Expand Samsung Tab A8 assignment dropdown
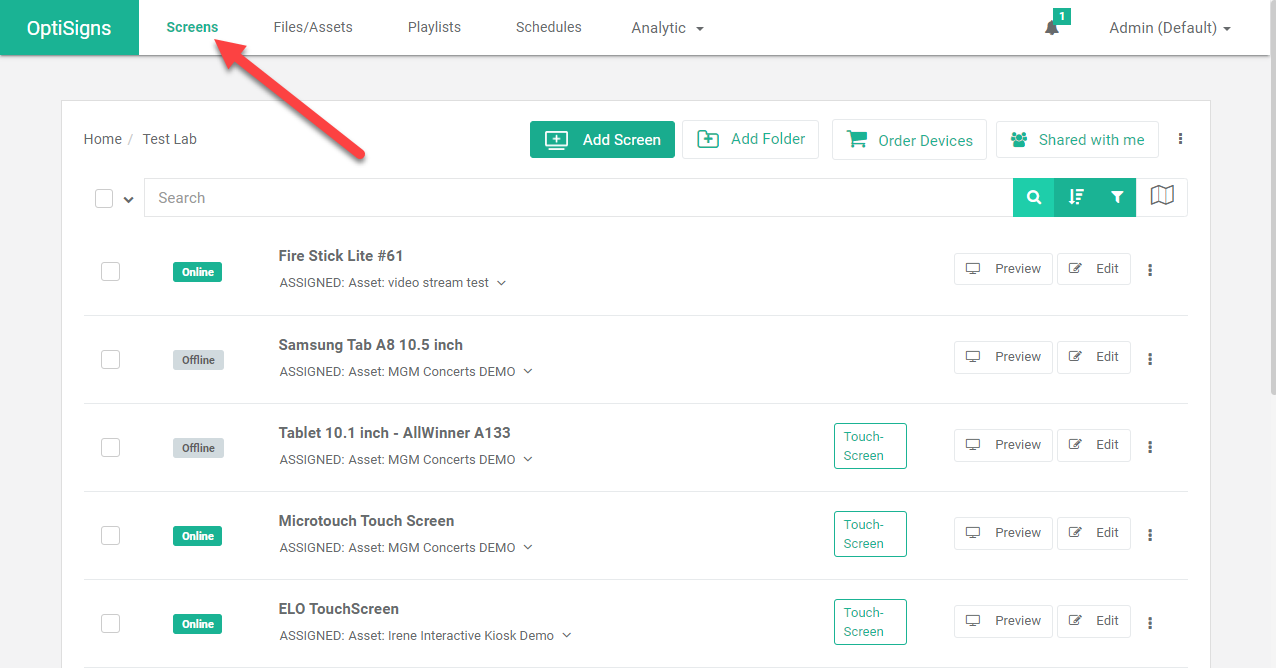The width and height of the screenshot is (1276, 668). [x=528, y=371]
